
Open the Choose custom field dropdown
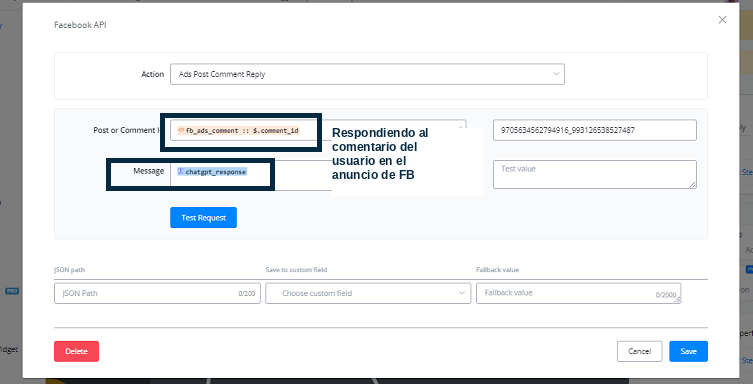click(x=368, y=293)
